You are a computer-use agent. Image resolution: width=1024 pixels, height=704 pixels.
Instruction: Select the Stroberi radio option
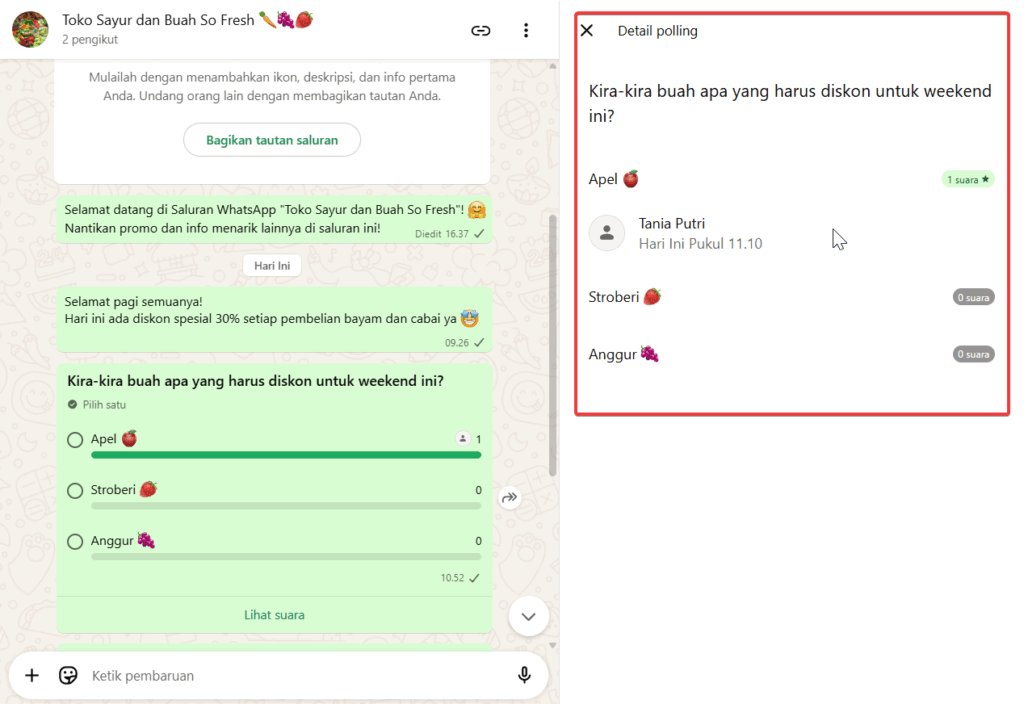(x=75, y=491)
